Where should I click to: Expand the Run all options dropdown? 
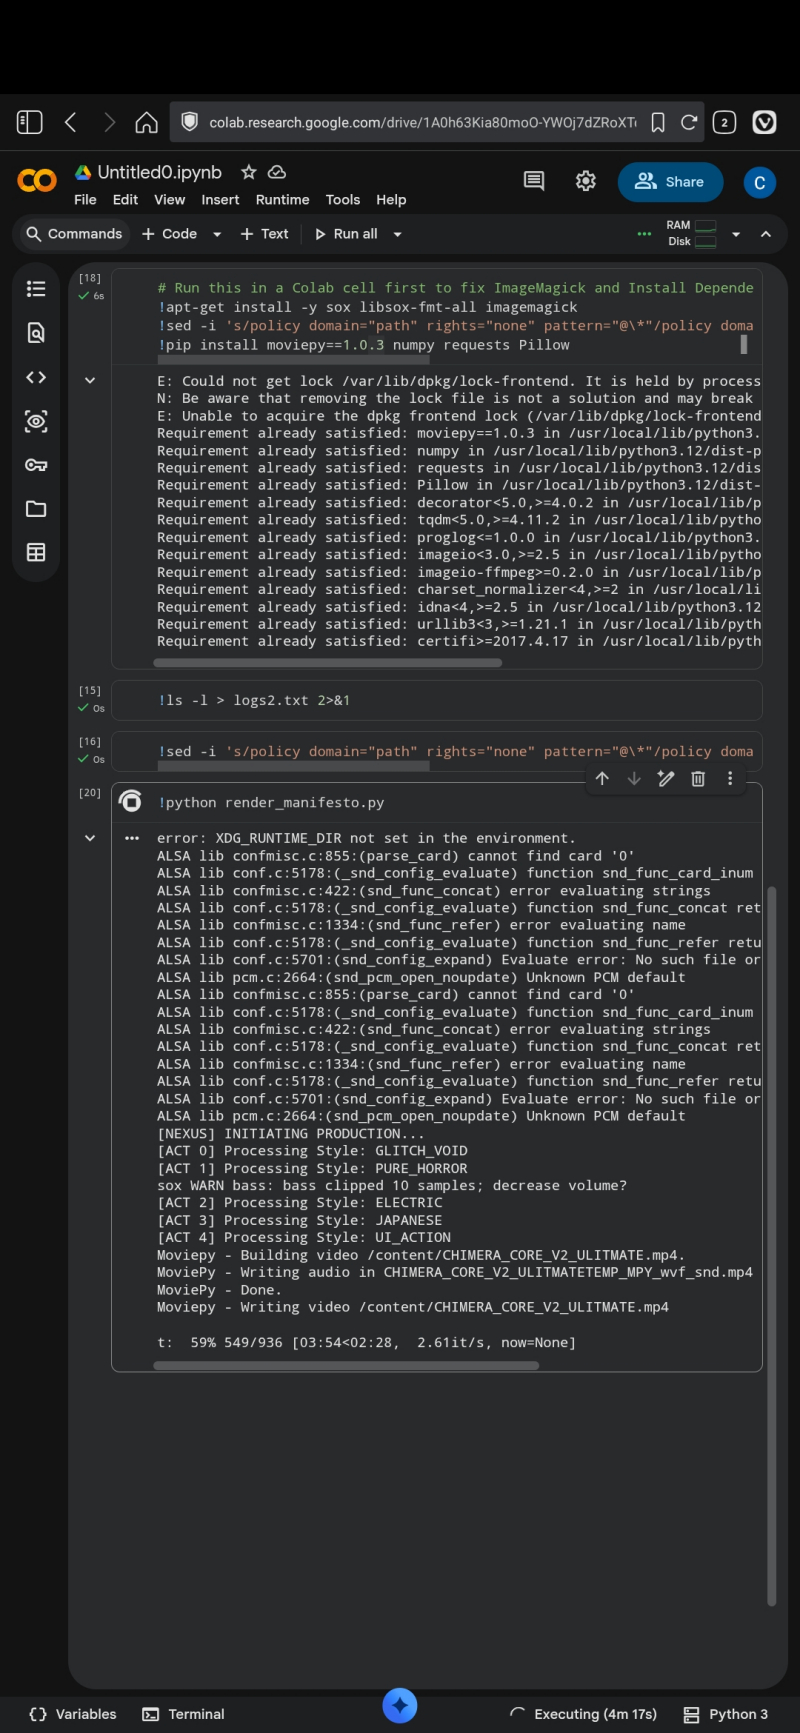click(x=397, y=234)
